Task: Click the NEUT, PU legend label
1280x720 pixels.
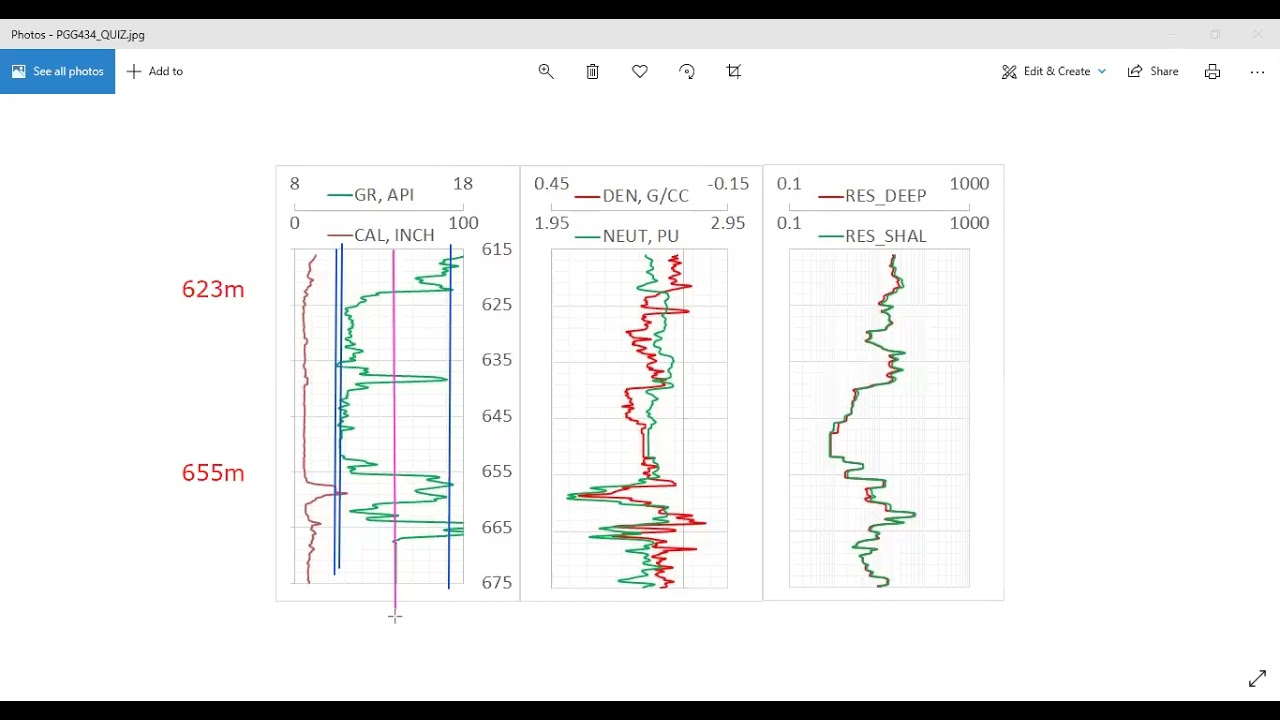Action: (x=641, y=236)
